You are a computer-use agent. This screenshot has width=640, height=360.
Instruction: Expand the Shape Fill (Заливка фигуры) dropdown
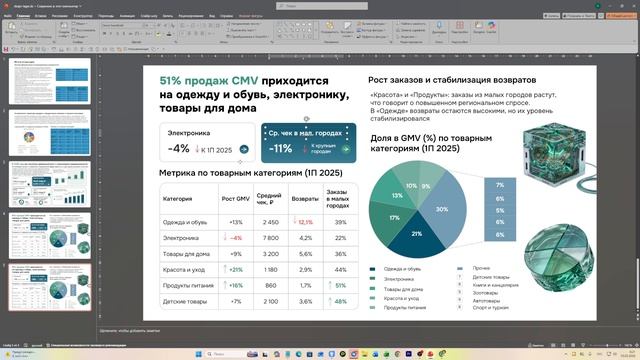pos(371,24)
